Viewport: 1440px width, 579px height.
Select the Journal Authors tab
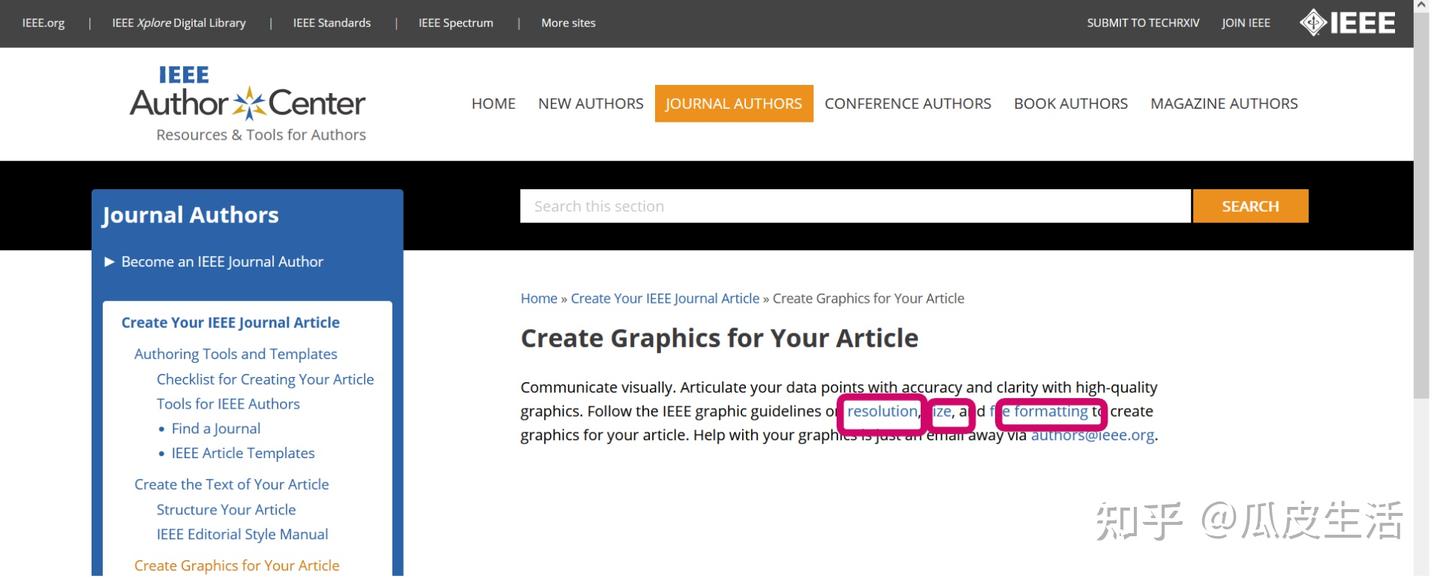734,104
